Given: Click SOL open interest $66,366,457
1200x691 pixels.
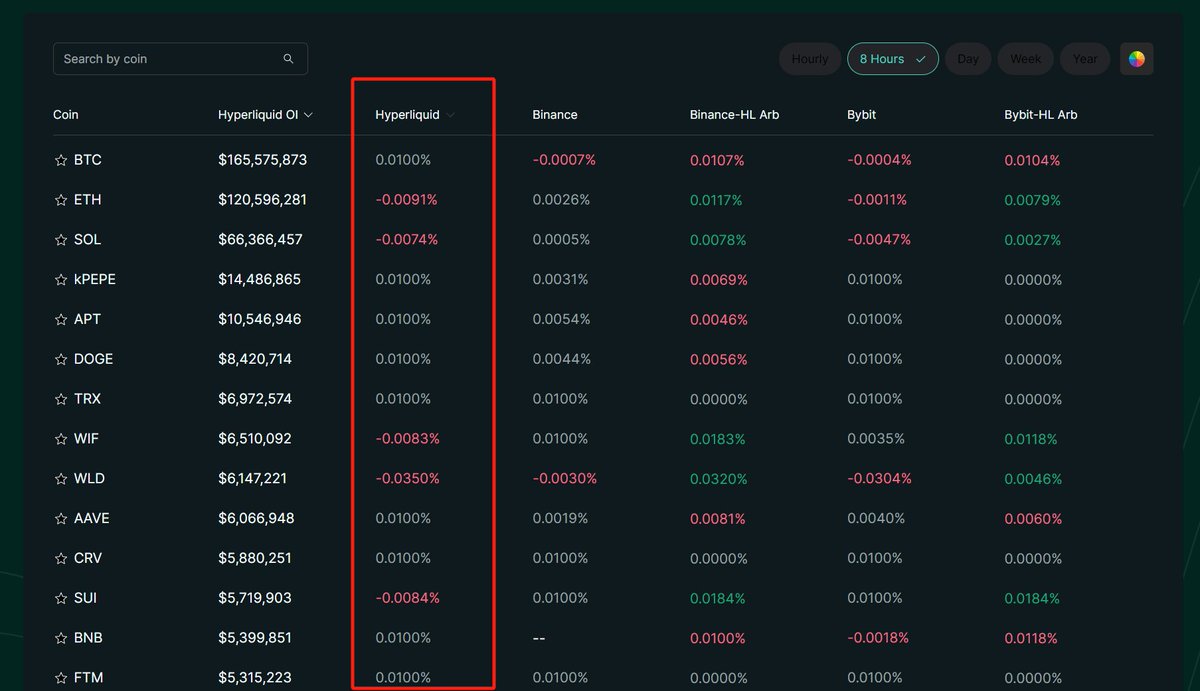Looking at the screenshot, I should point(260,240).
